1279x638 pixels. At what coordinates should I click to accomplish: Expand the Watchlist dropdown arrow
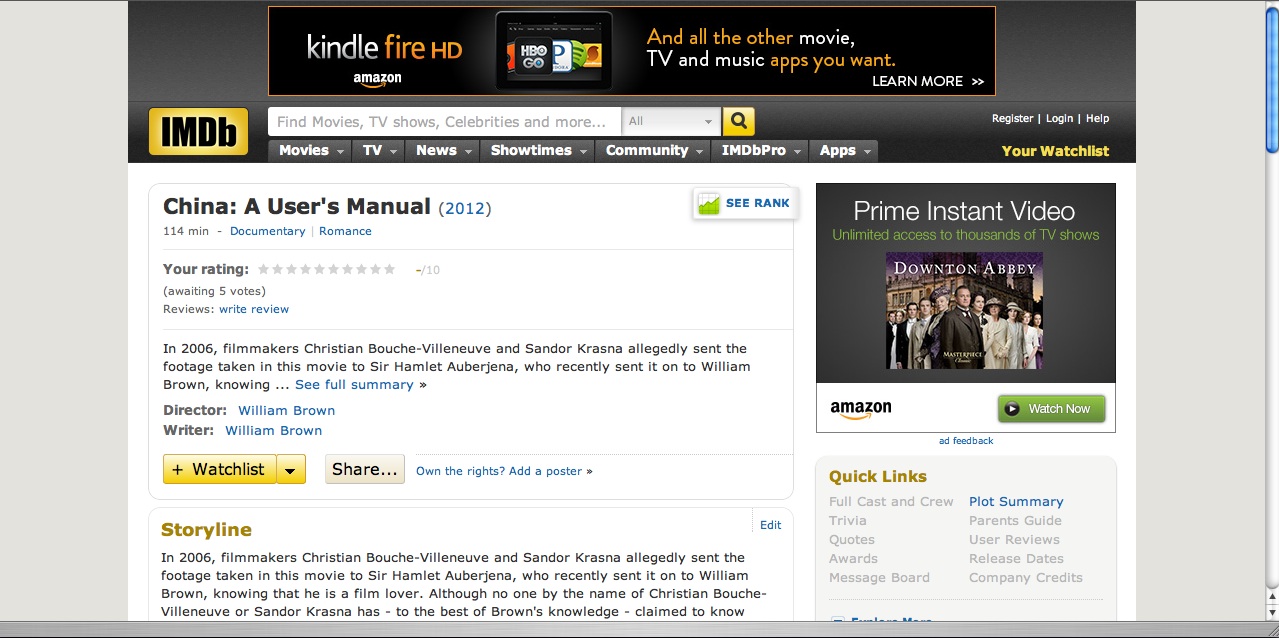tap(291, 469)
